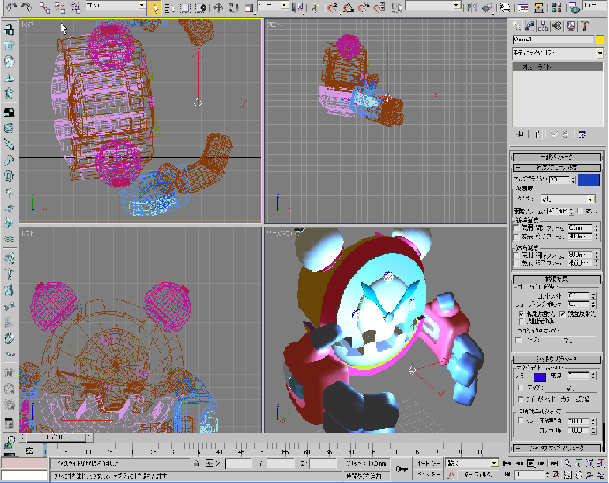Open the Decay Type dropdown
Image resolution: width=609 pixels, height=483 pixels.
click(x=568, y=199)
